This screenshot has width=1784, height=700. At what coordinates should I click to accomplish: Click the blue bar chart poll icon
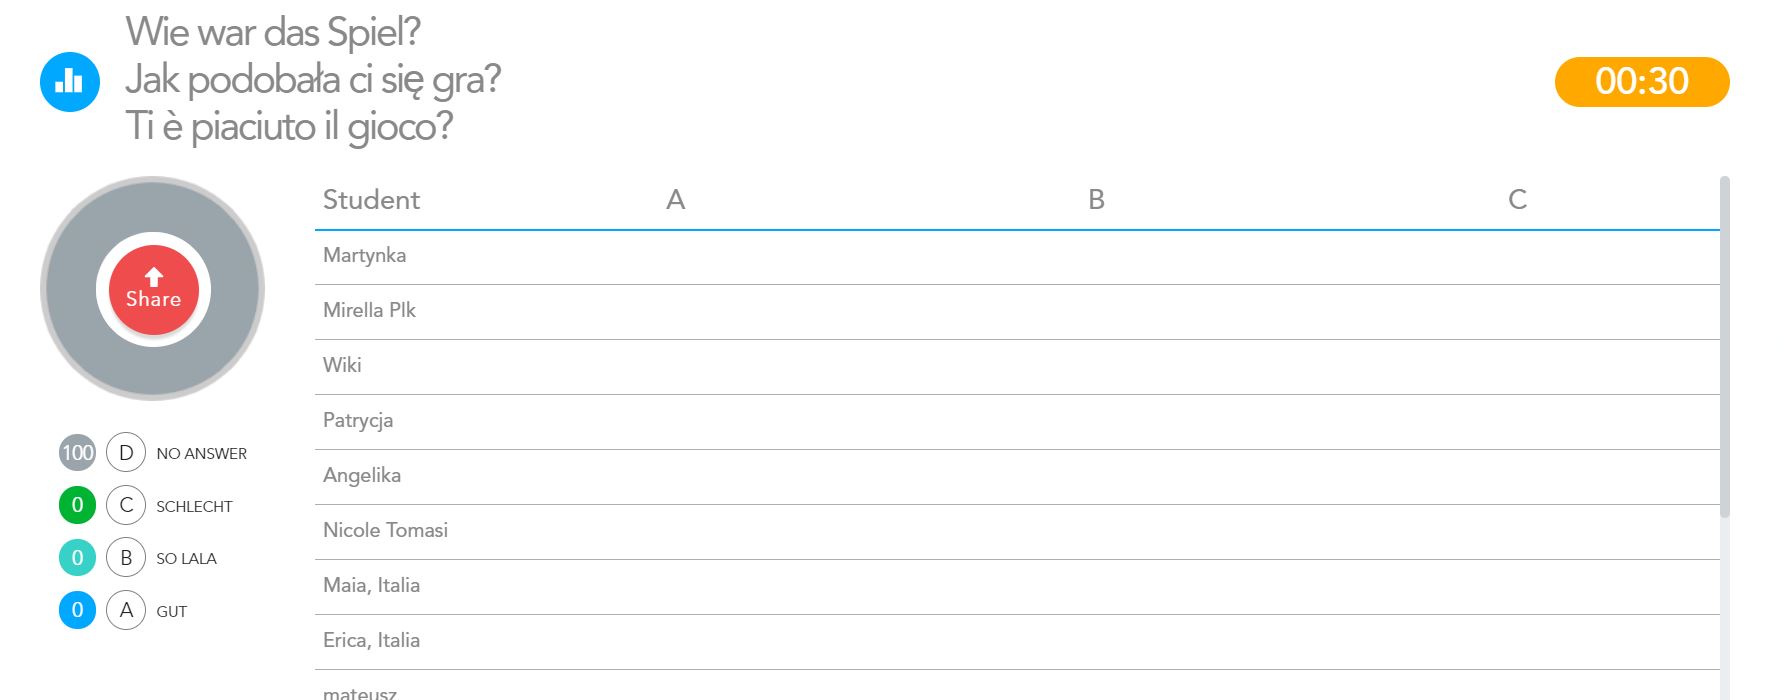point(70,81)
